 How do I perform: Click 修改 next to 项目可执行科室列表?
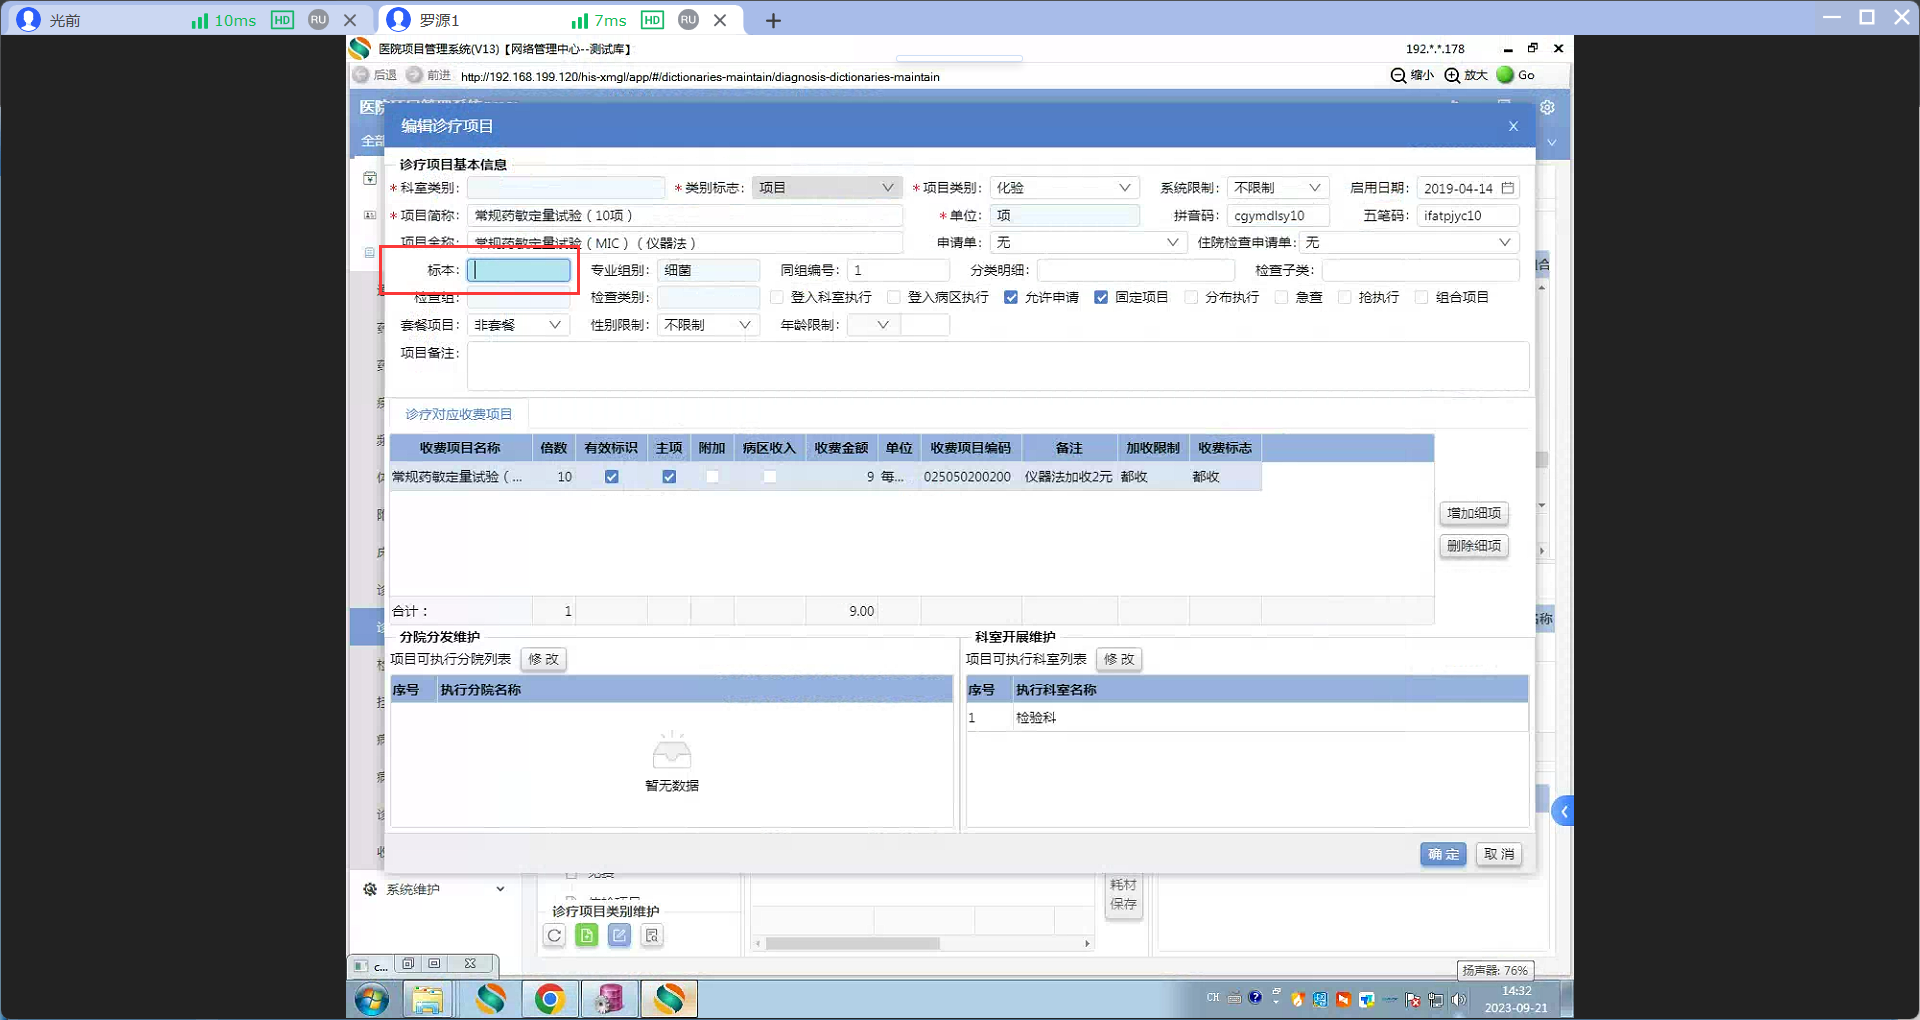coord(1119,660)
